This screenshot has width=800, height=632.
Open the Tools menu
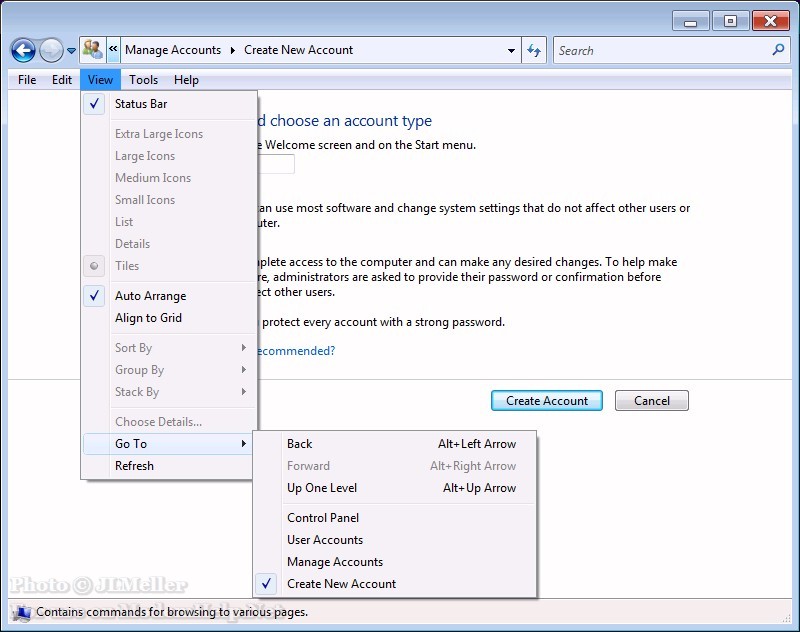[143, 80]
